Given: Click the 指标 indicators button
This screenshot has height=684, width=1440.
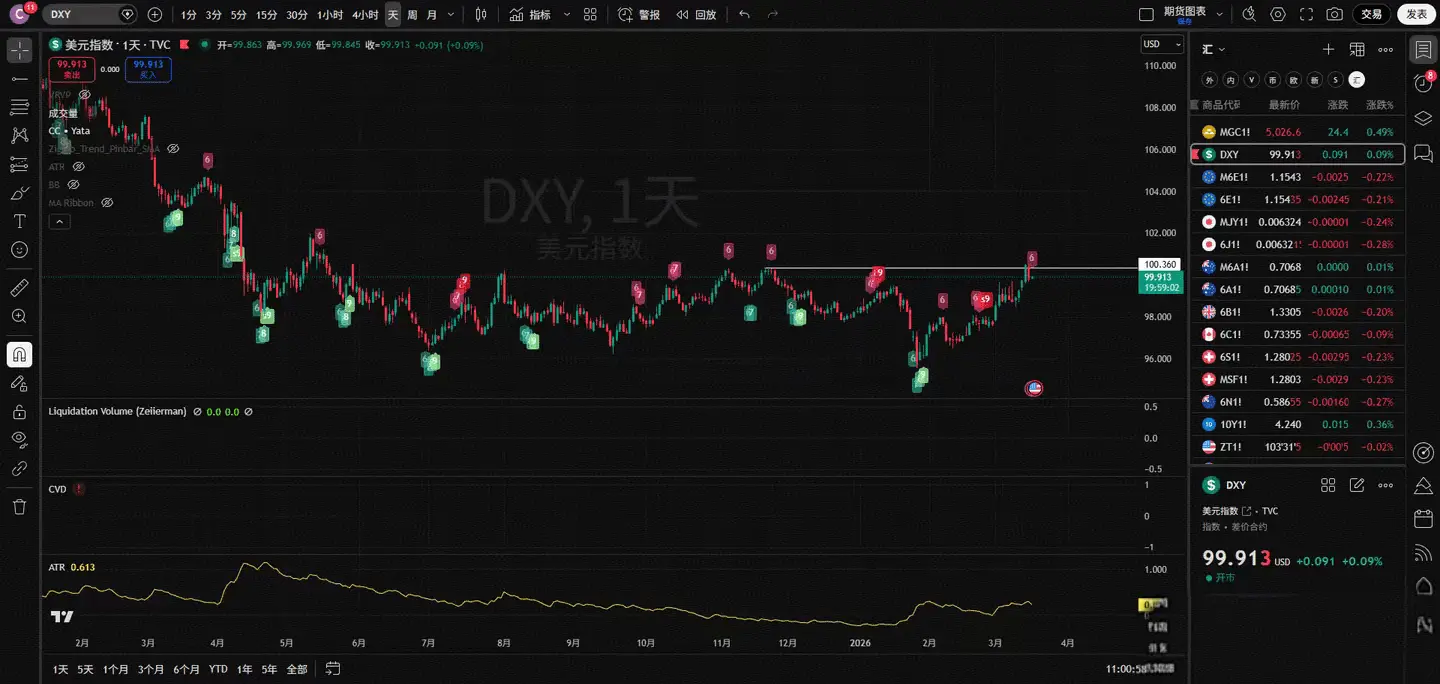Looking at the screenshot, I should [x=530, y=14].
